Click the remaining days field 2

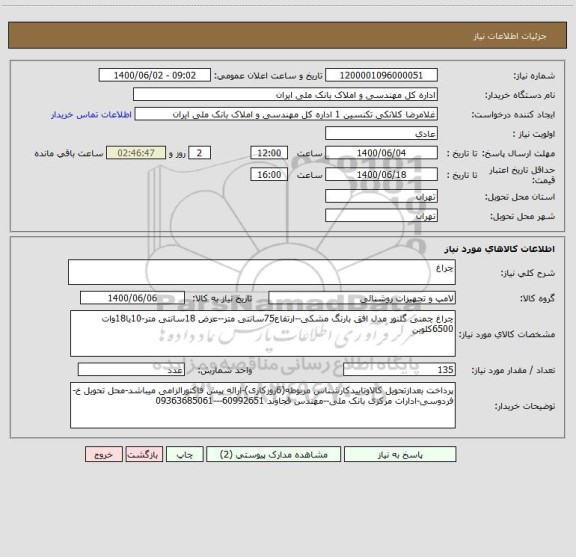click(x=199, y=153)
